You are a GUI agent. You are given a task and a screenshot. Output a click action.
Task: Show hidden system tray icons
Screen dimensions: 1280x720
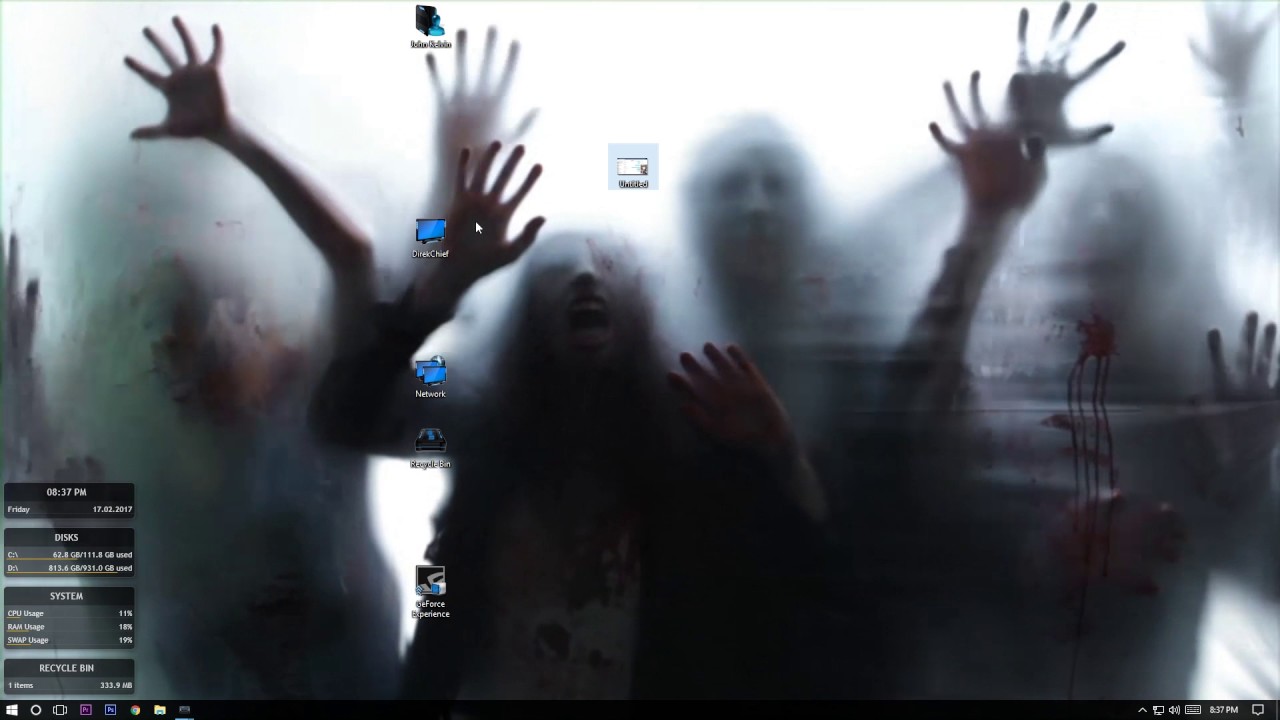[x=1142, y=710]
